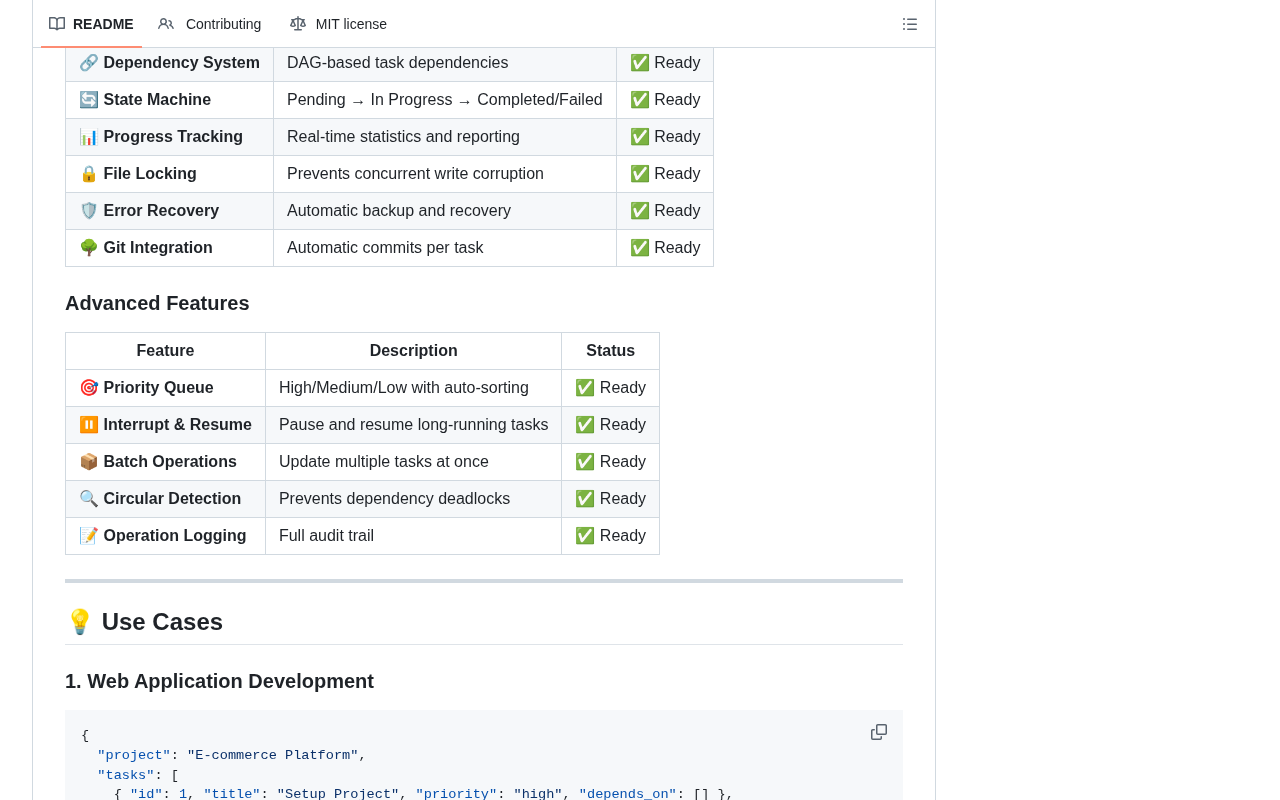
Task: Select the Interrupt & Resume feature name
Action: [x=177, y=425]
